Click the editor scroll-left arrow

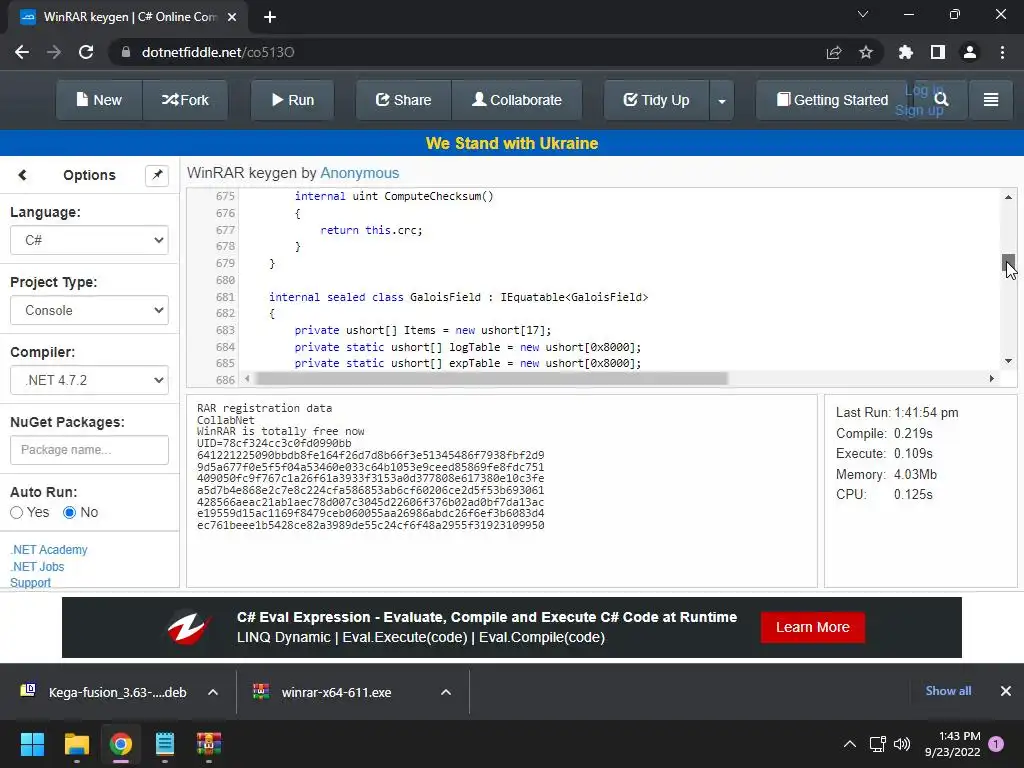point(247,378)
